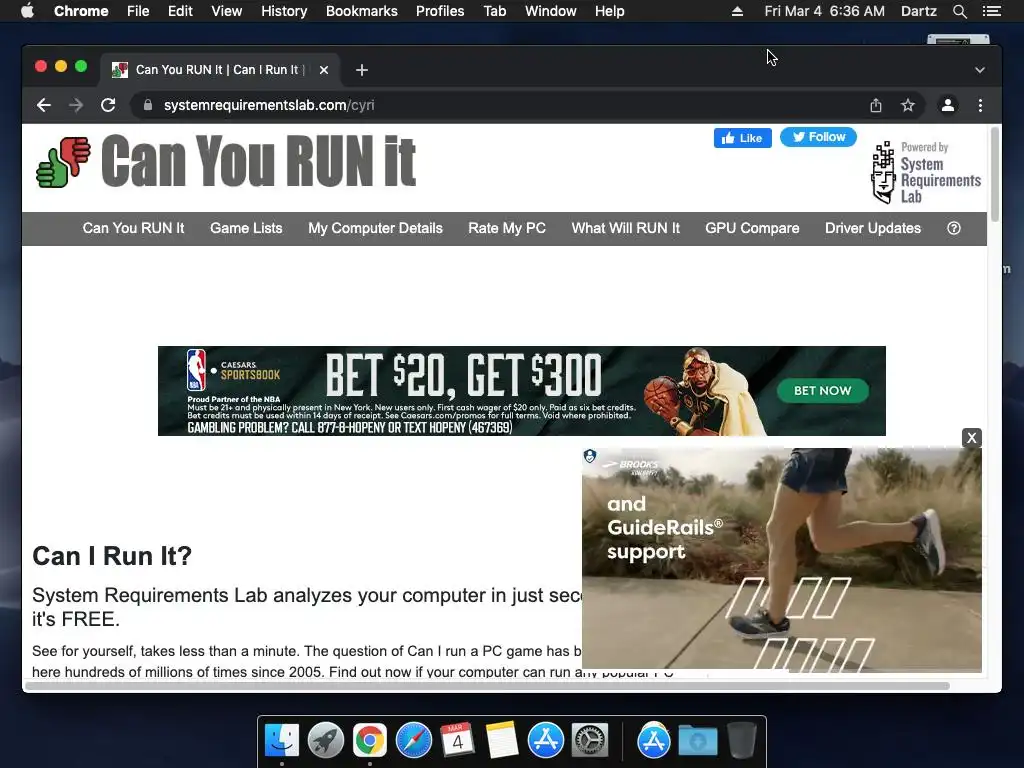Click the thumbs up/down site logo
1024x768 pixels.
(x=63, y=162)
